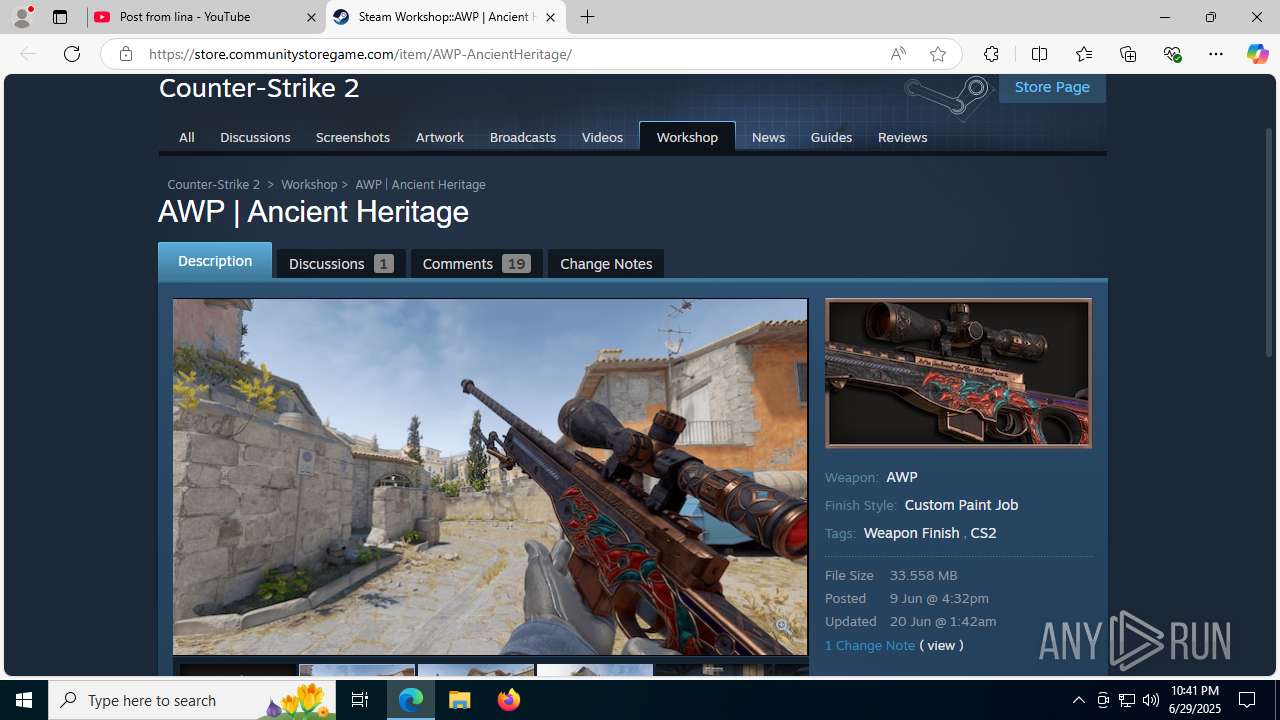Open Settings and more ellipsis menu
1280x720 pixels.
pyautogui.click(x=1216, y=54)
